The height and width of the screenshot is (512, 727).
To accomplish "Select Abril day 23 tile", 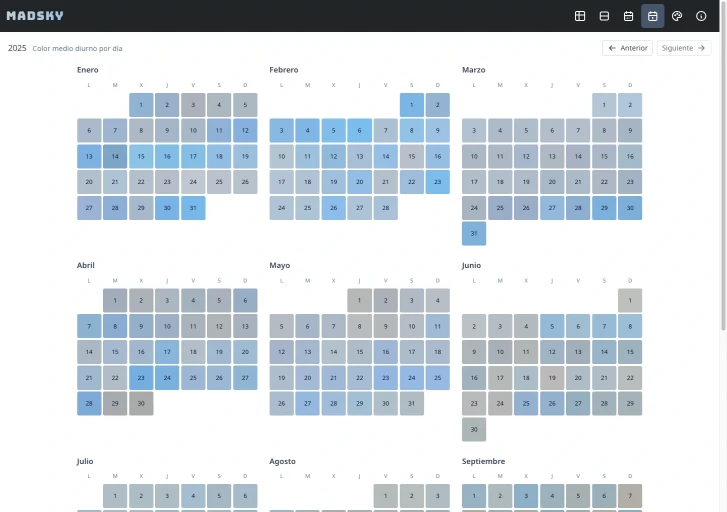I will [x=141, y=378].
